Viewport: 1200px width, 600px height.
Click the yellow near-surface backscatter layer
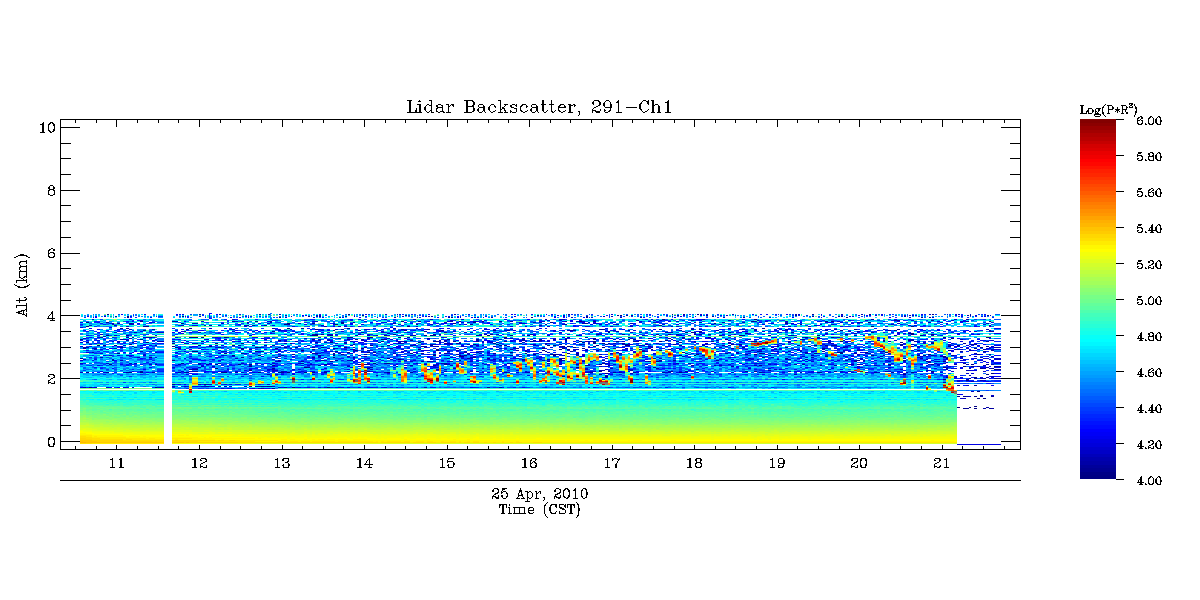(518, 435)
